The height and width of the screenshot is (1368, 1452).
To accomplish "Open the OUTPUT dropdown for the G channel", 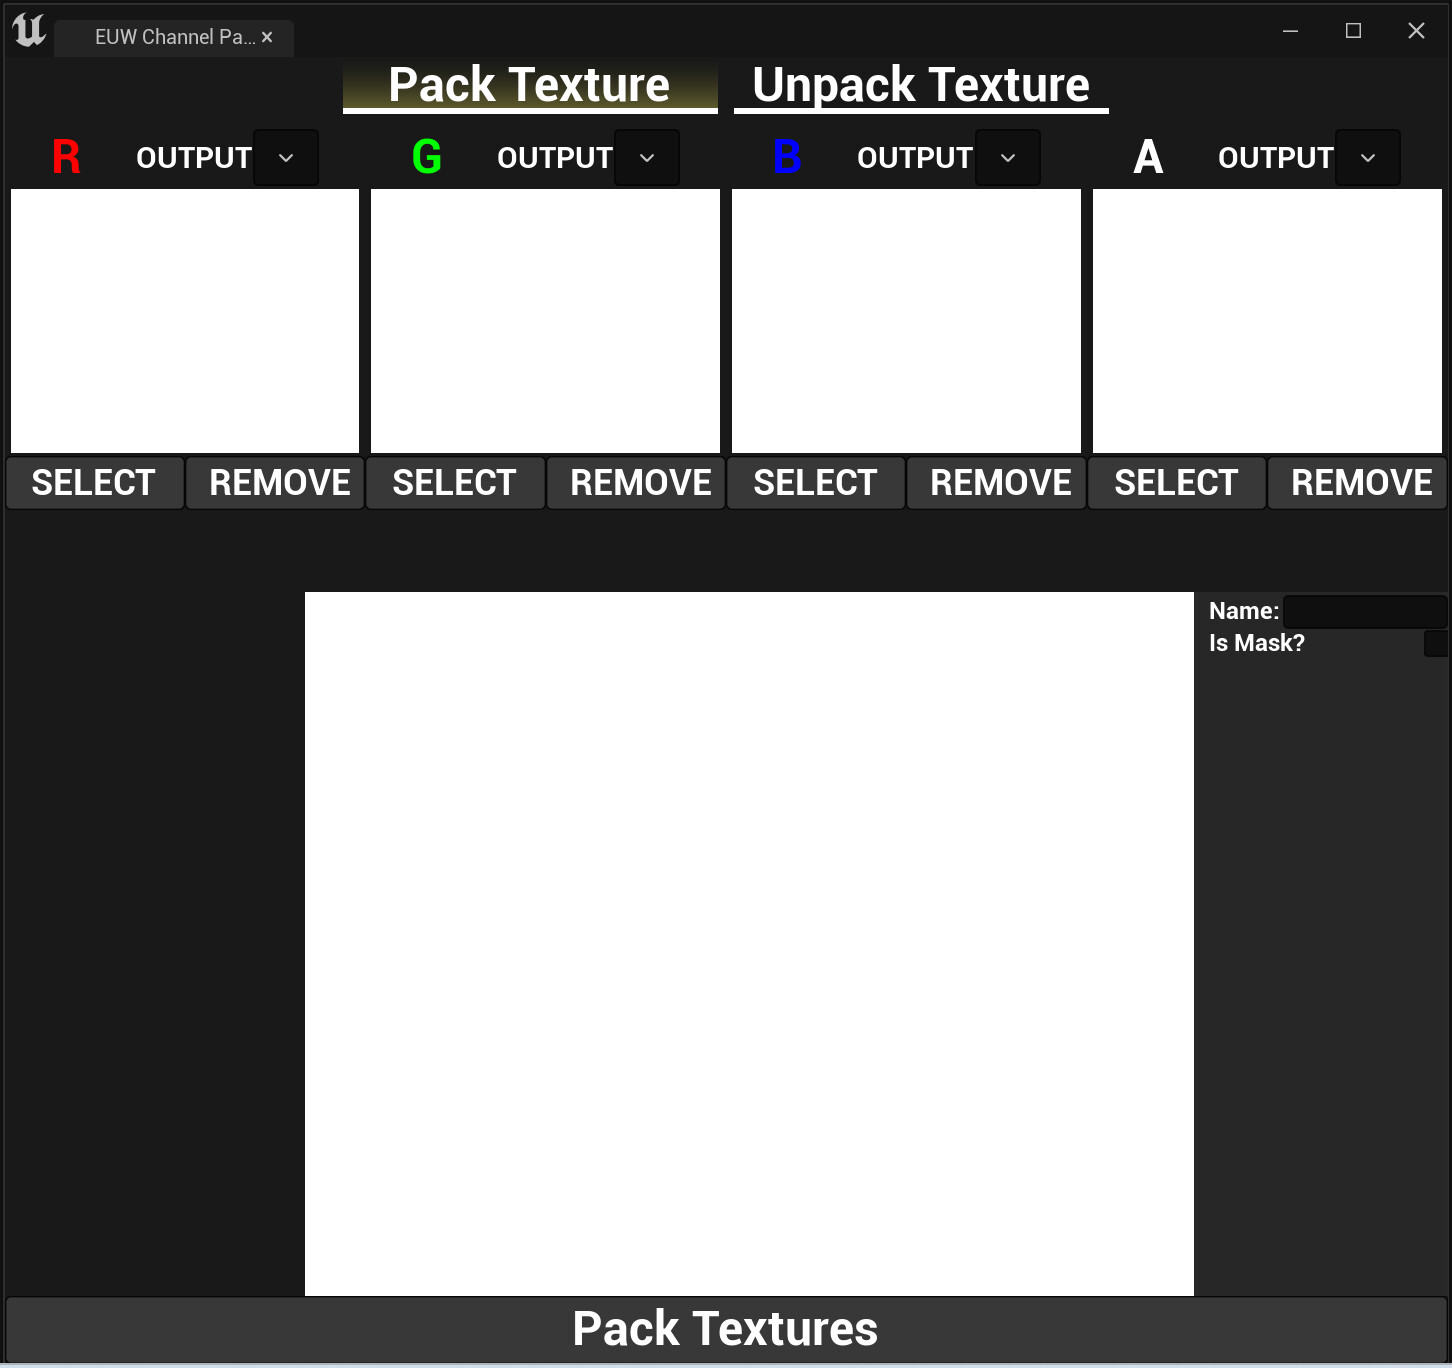I will click(646, 157).
